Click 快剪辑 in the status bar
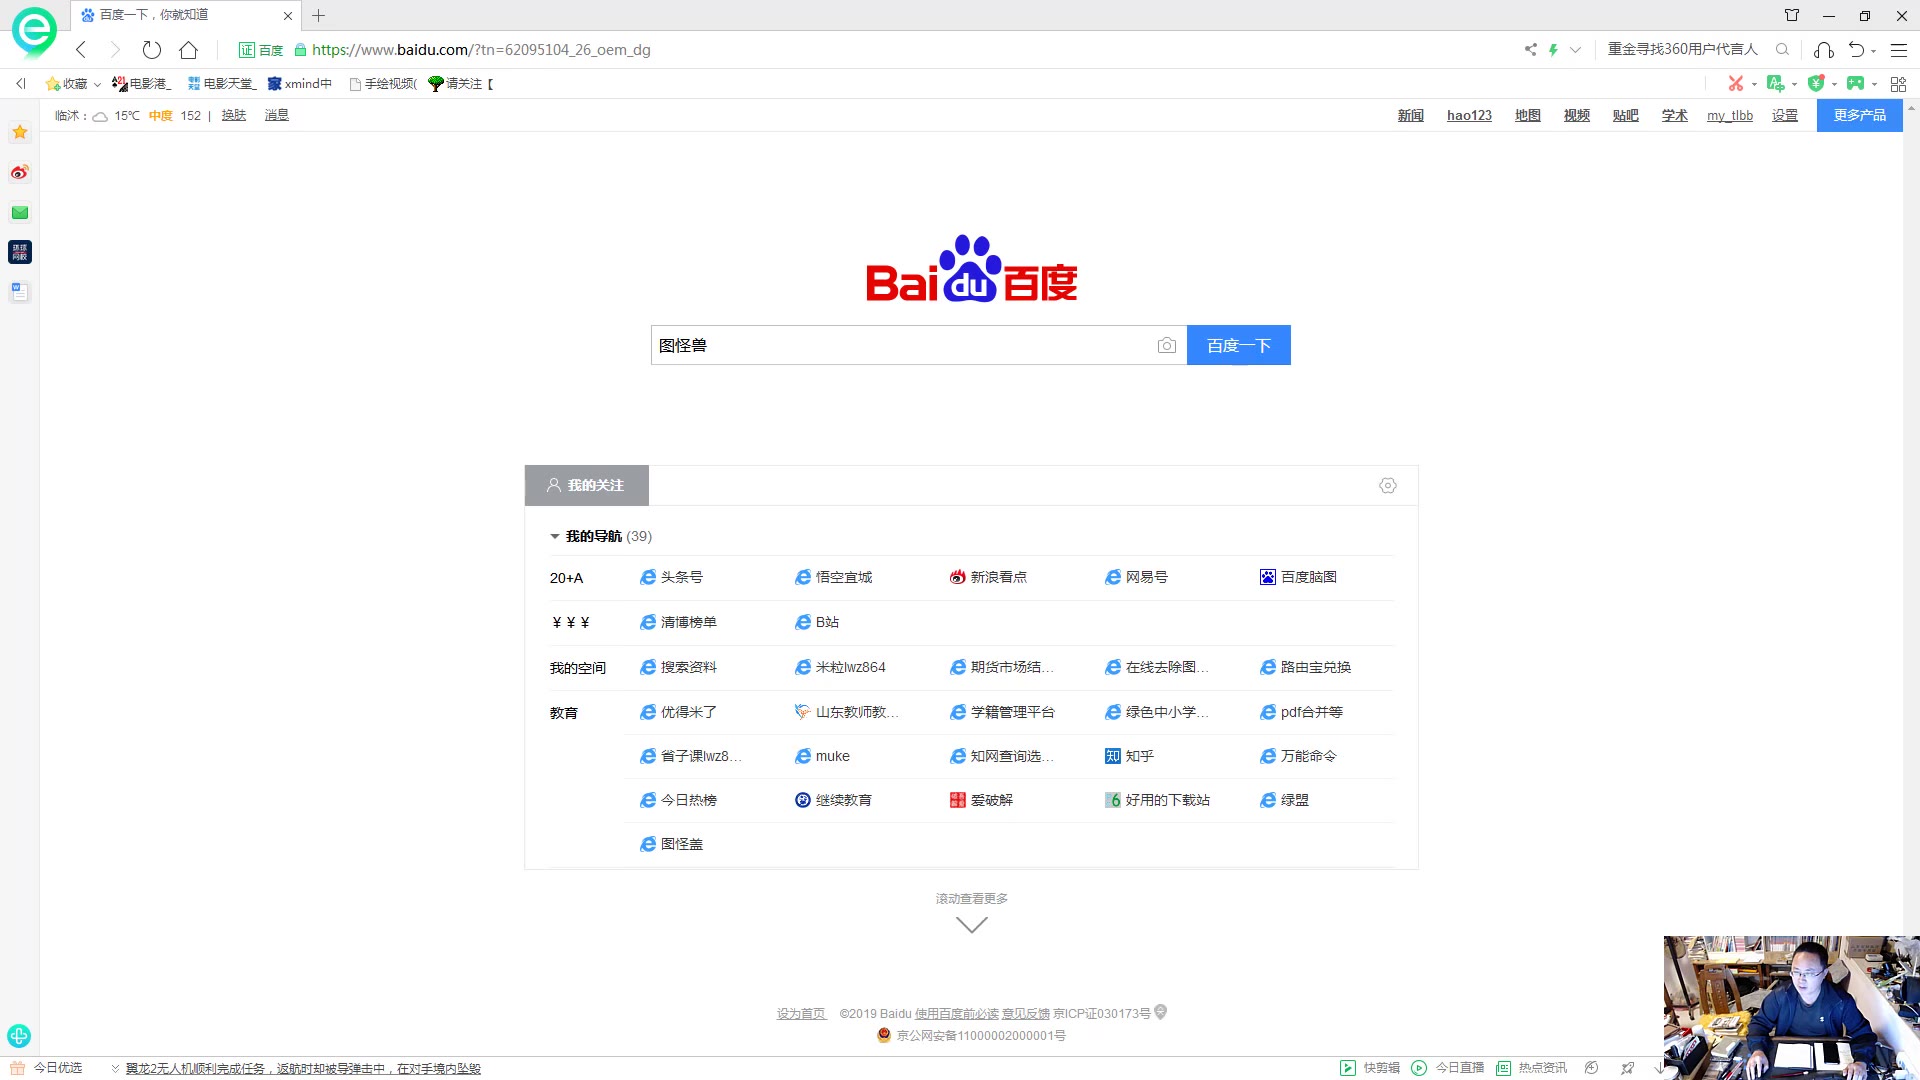The width and height of the screenshot is (1920, 1080). click(x=1370, y=1068)
